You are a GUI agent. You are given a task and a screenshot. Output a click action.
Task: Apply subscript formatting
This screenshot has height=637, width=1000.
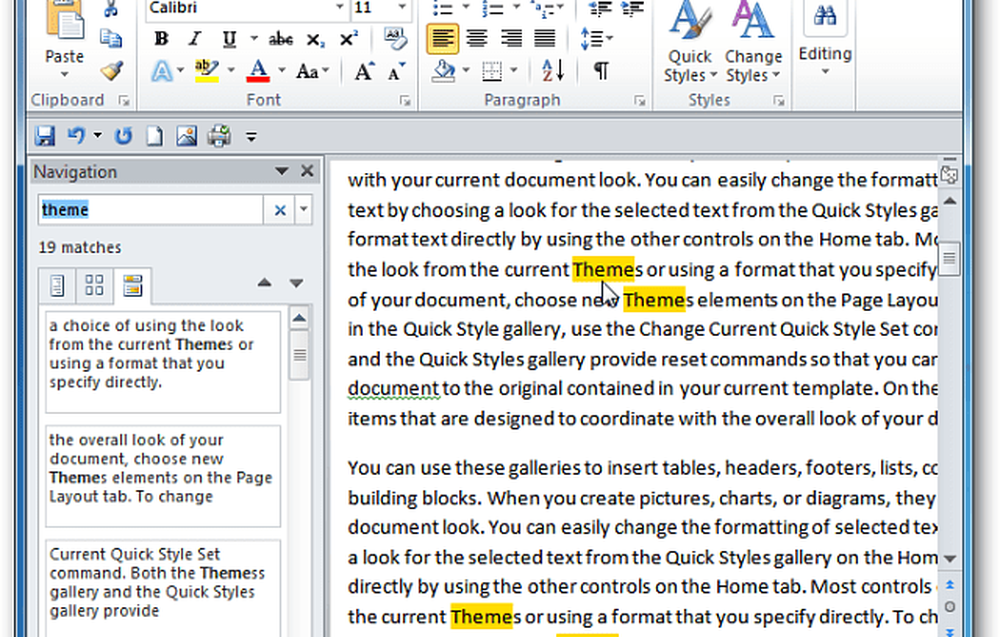(x=316, y=39)
